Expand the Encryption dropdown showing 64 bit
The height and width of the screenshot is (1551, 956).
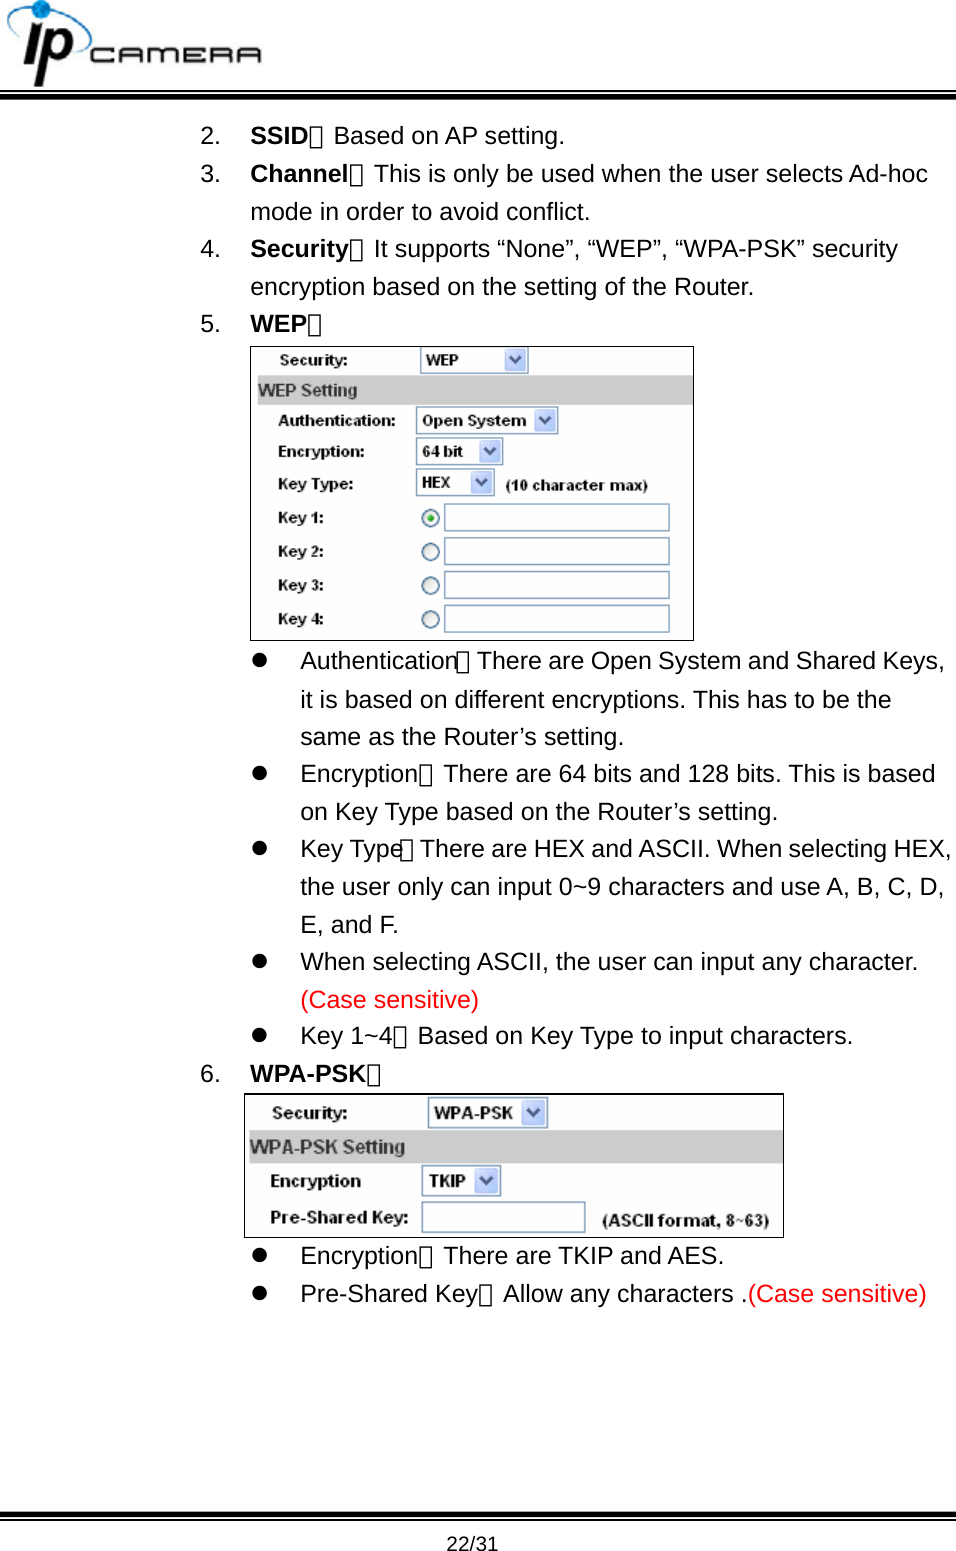point(459,451)
